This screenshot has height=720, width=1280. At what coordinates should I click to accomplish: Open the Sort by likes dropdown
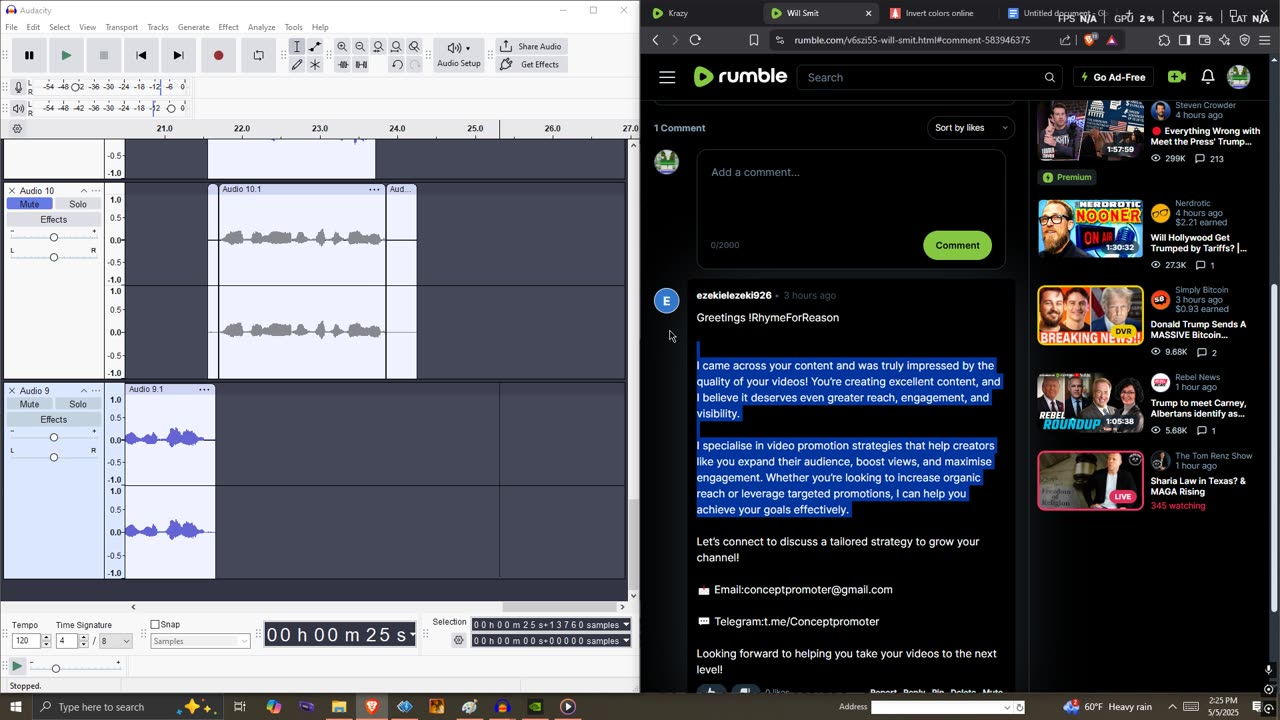(969, 127)
